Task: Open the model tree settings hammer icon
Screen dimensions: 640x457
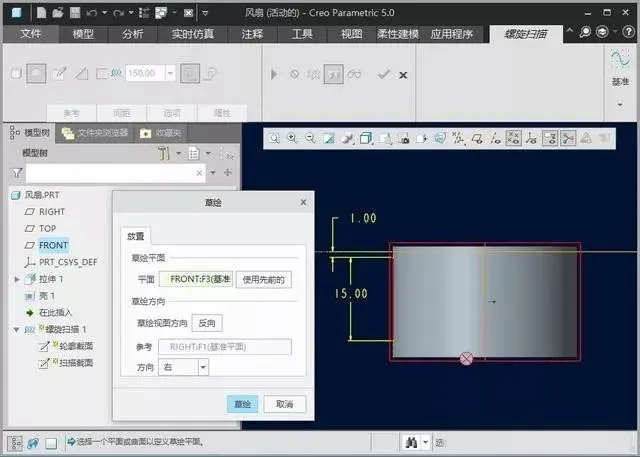Action: tap(164, 154)
